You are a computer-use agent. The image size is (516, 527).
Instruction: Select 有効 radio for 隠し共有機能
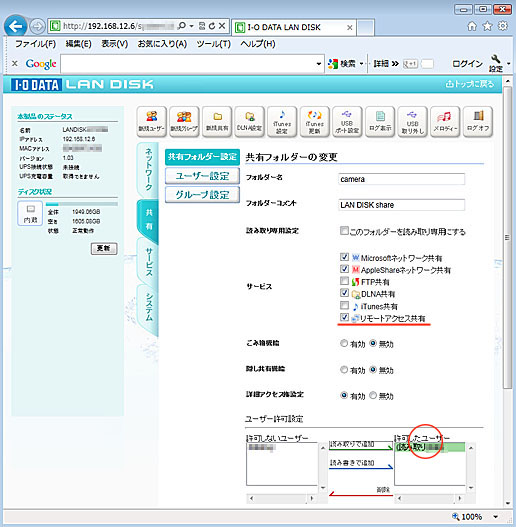pos(344,370)
